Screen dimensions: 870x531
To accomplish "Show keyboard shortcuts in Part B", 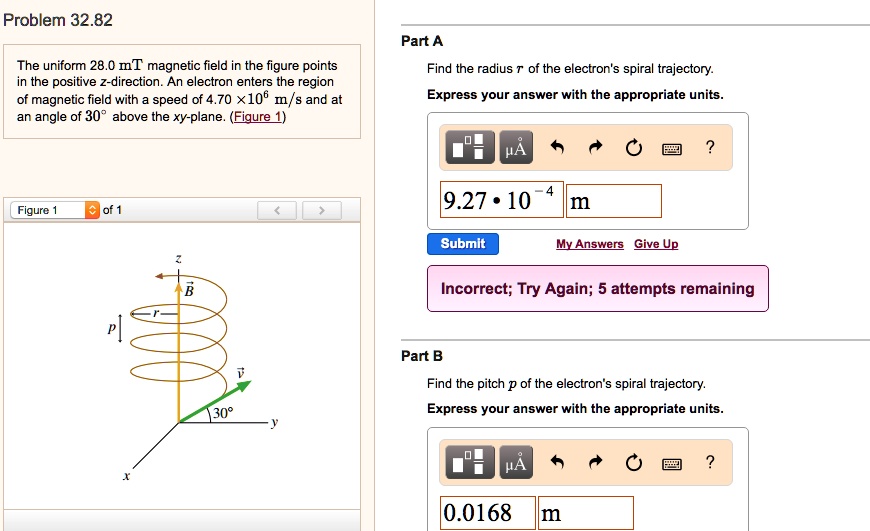I will pos(672,463).
